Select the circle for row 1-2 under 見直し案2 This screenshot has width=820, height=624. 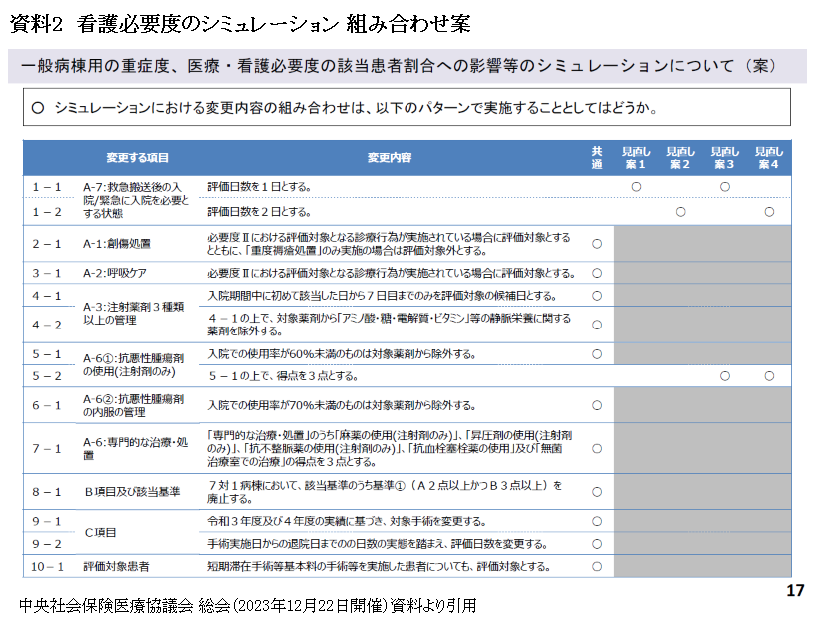tap(680, 212)
